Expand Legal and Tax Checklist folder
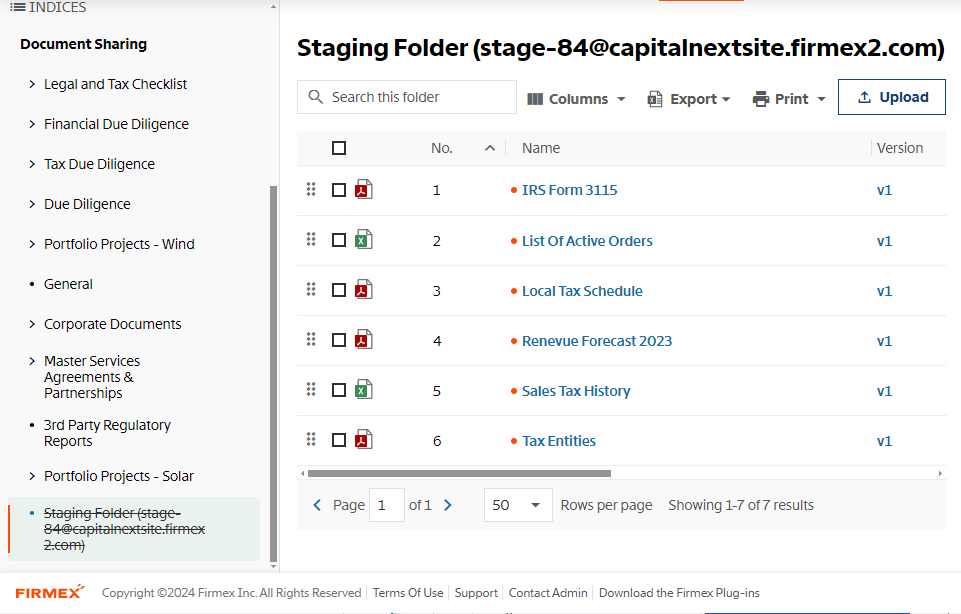 pos(32,84)
